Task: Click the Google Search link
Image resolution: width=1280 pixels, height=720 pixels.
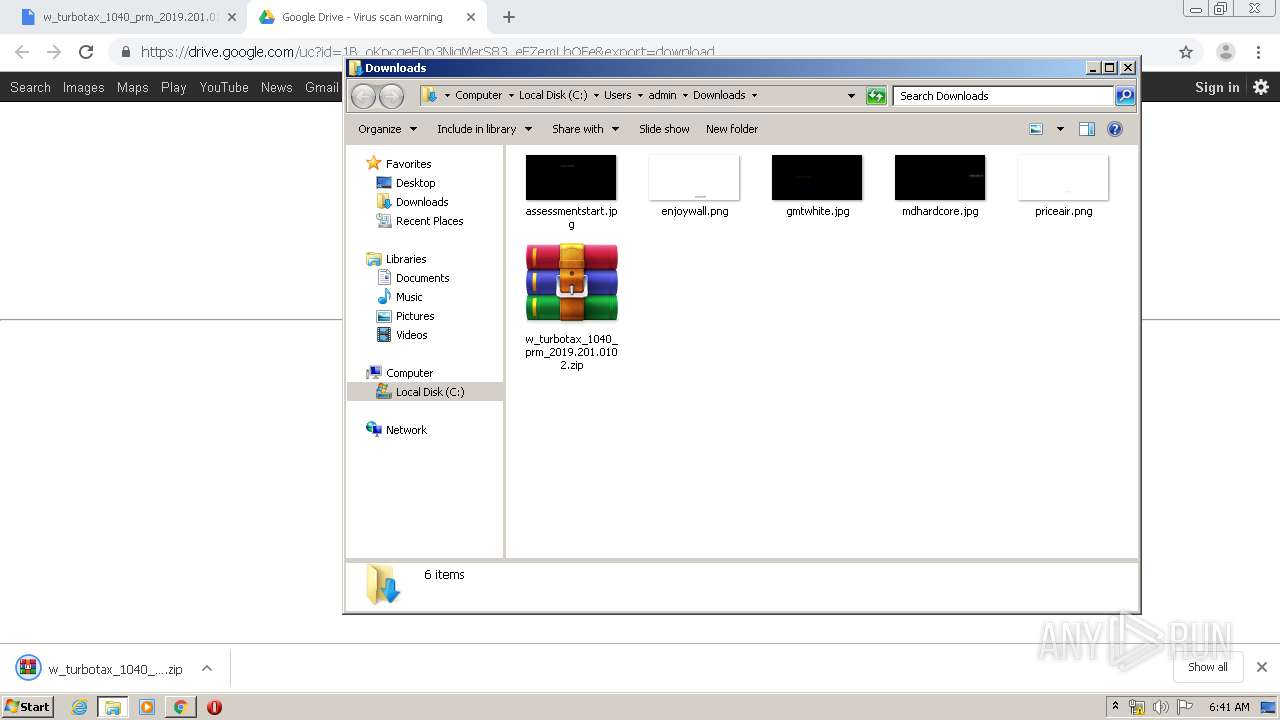Action: coord(30,87)
